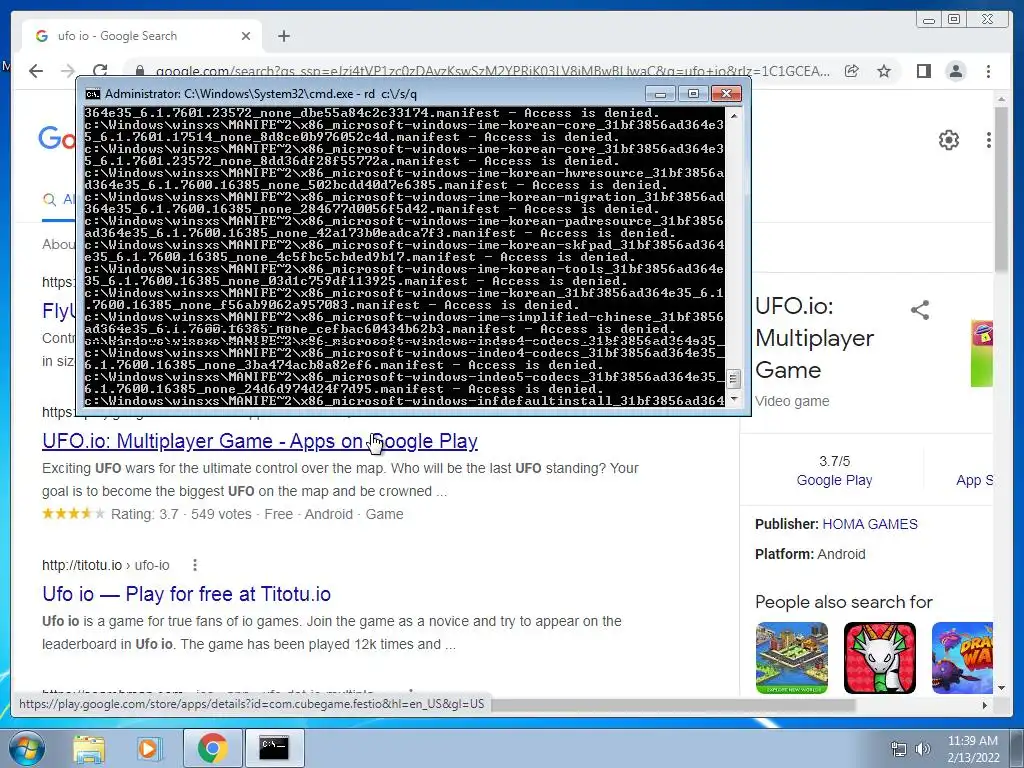This screenshot has height=768, width=1024.
Task: Click the horizontal scrollbar right arrow in Chrome
Action: (x=985, y=705)
